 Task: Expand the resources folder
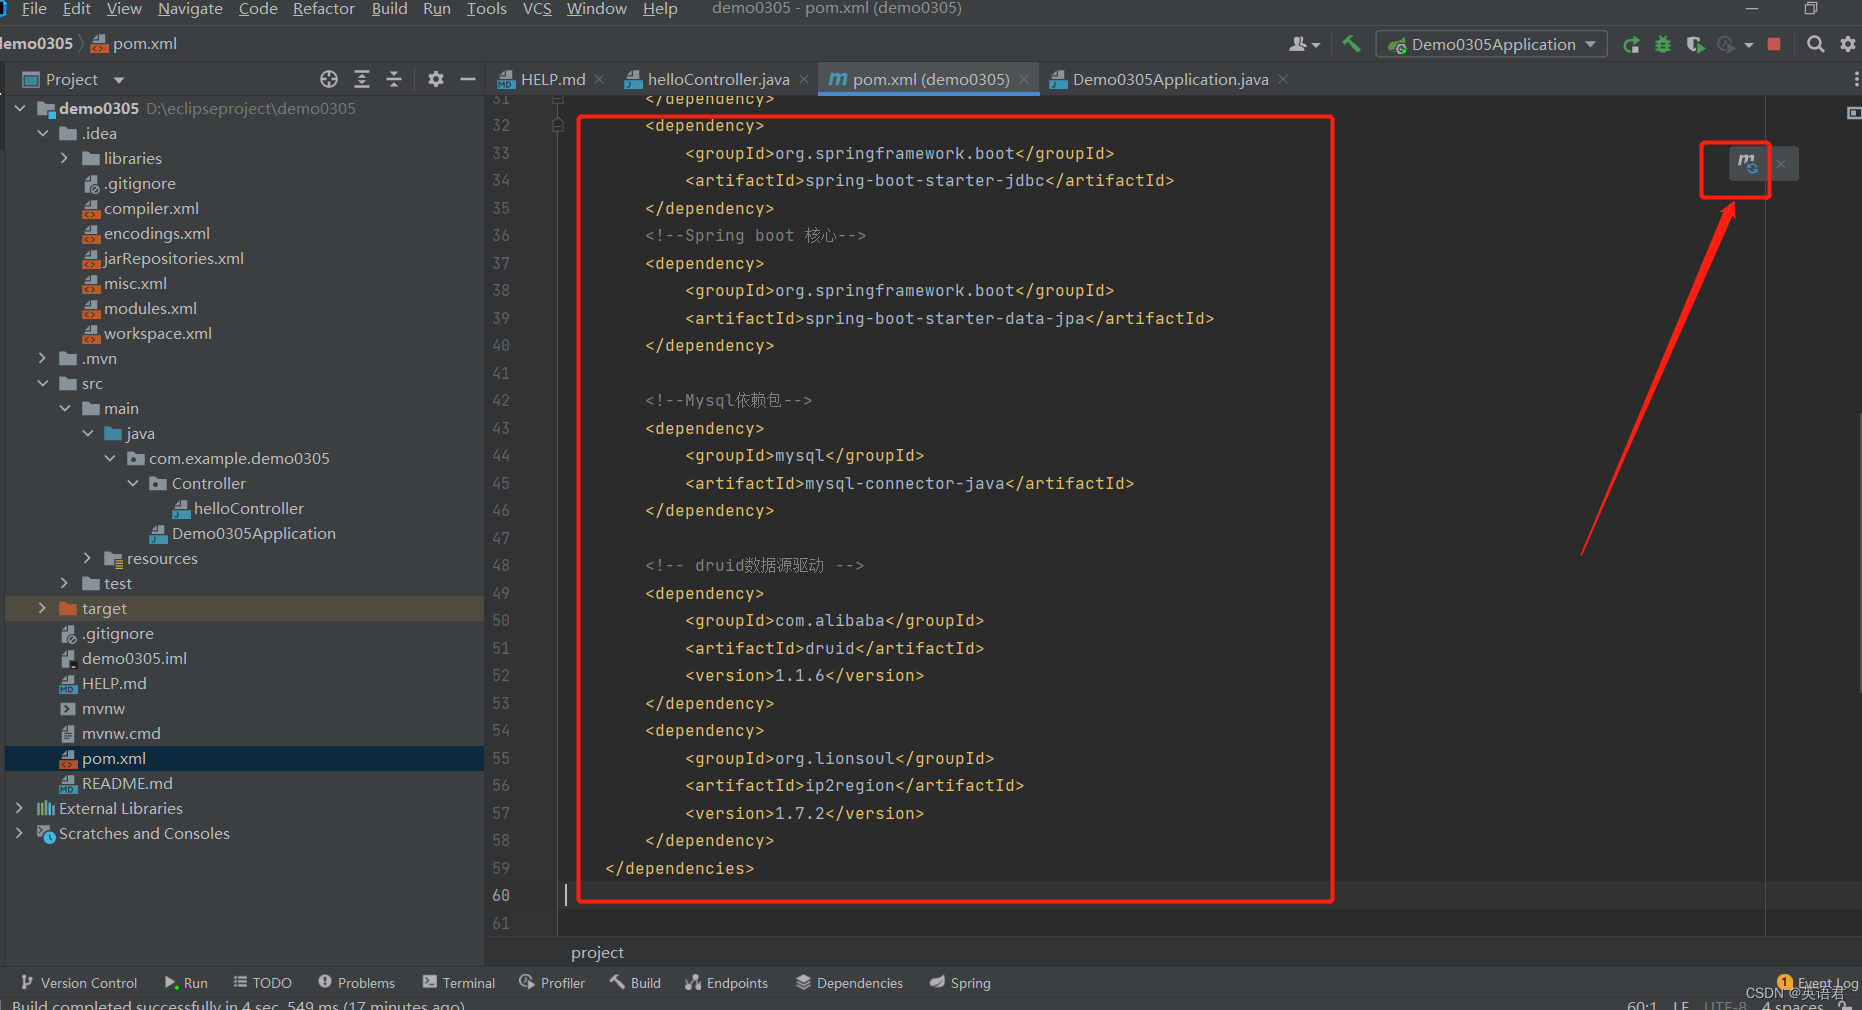coord(88,558)
